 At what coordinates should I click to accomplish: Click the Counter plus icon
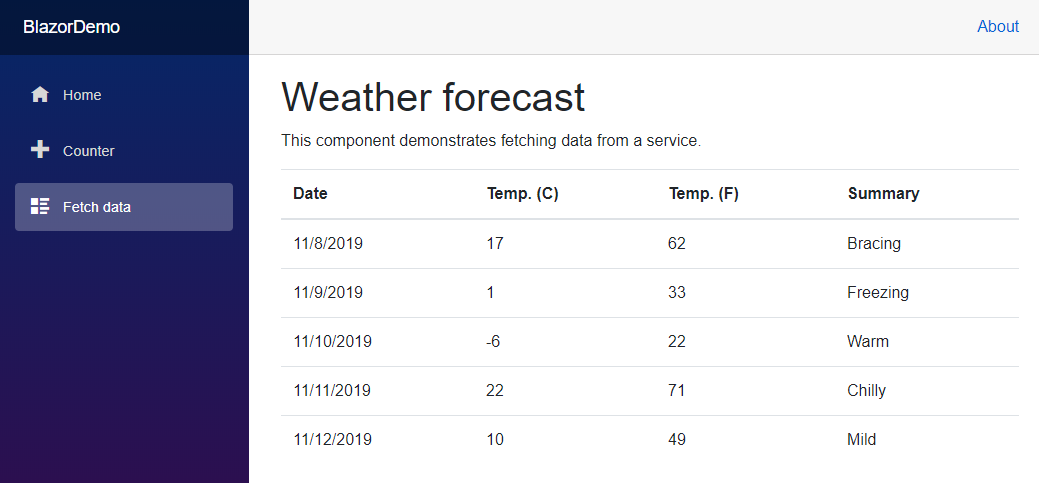click(x=40, y=150)
